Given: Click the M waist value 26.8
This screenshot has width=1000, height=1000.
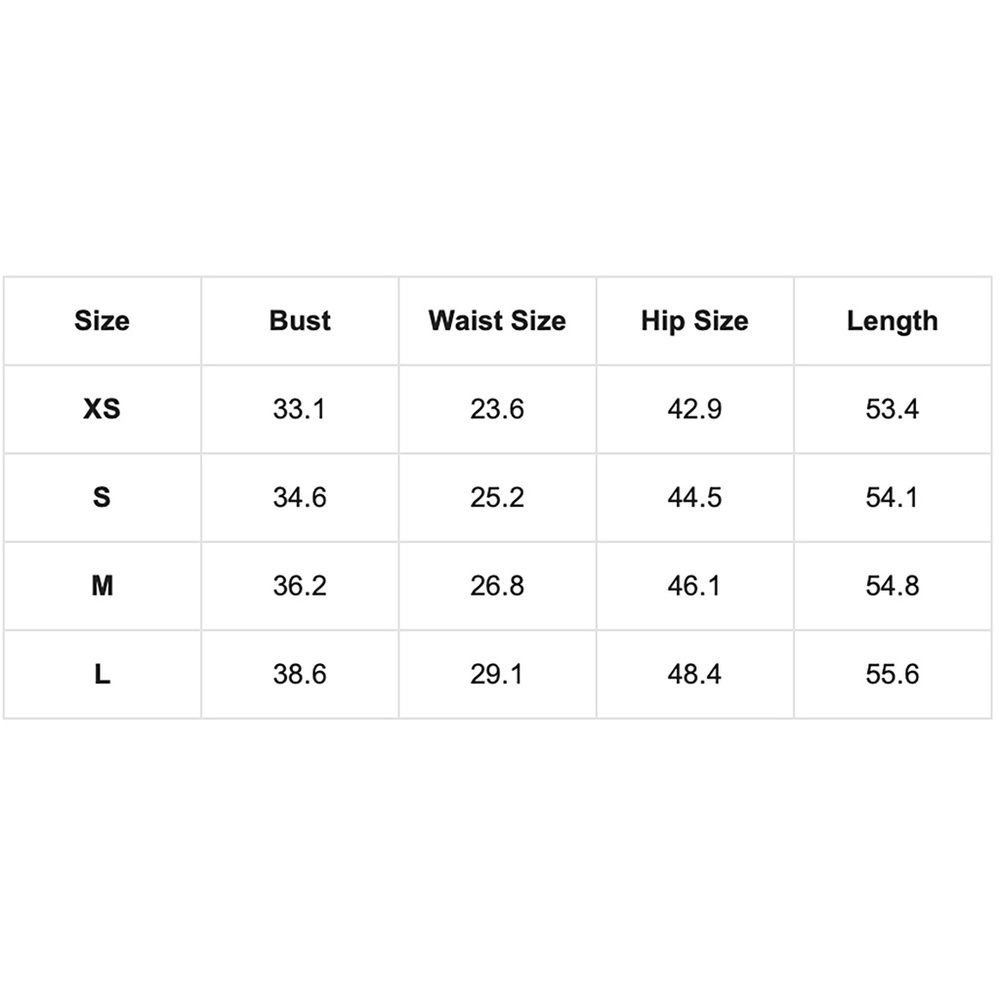Looking at the screenshot, I should click(497, 585).
